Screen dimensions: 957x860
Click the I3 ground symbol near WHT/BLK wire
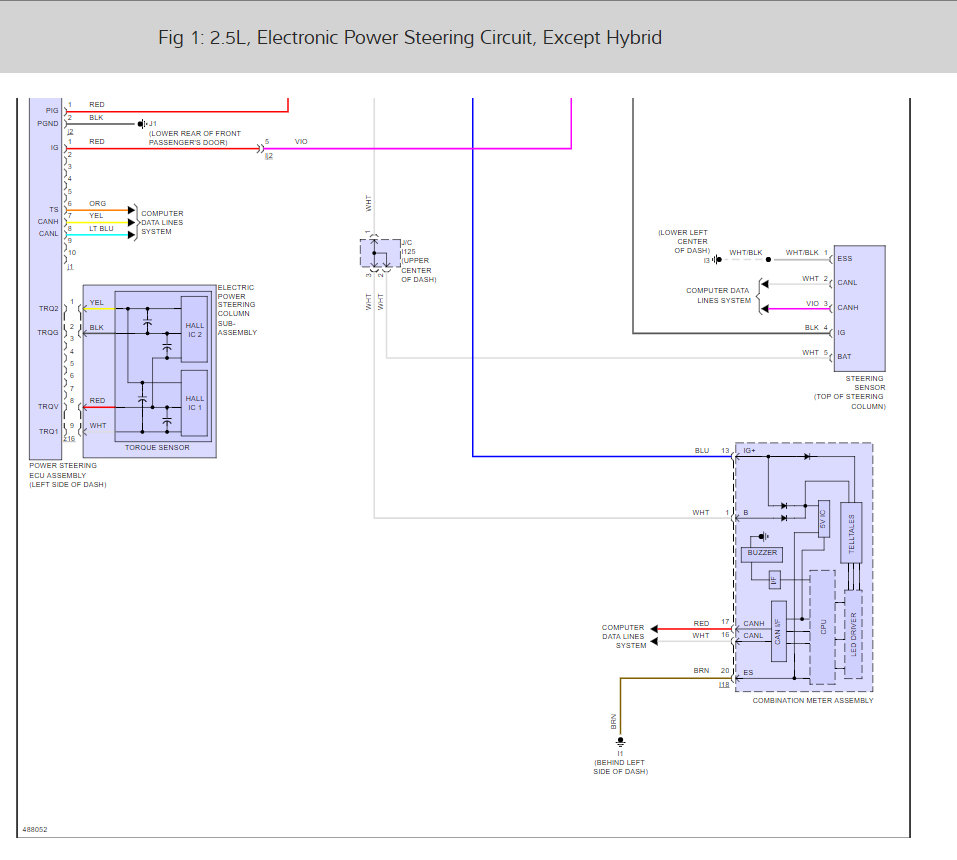(717, 259)
